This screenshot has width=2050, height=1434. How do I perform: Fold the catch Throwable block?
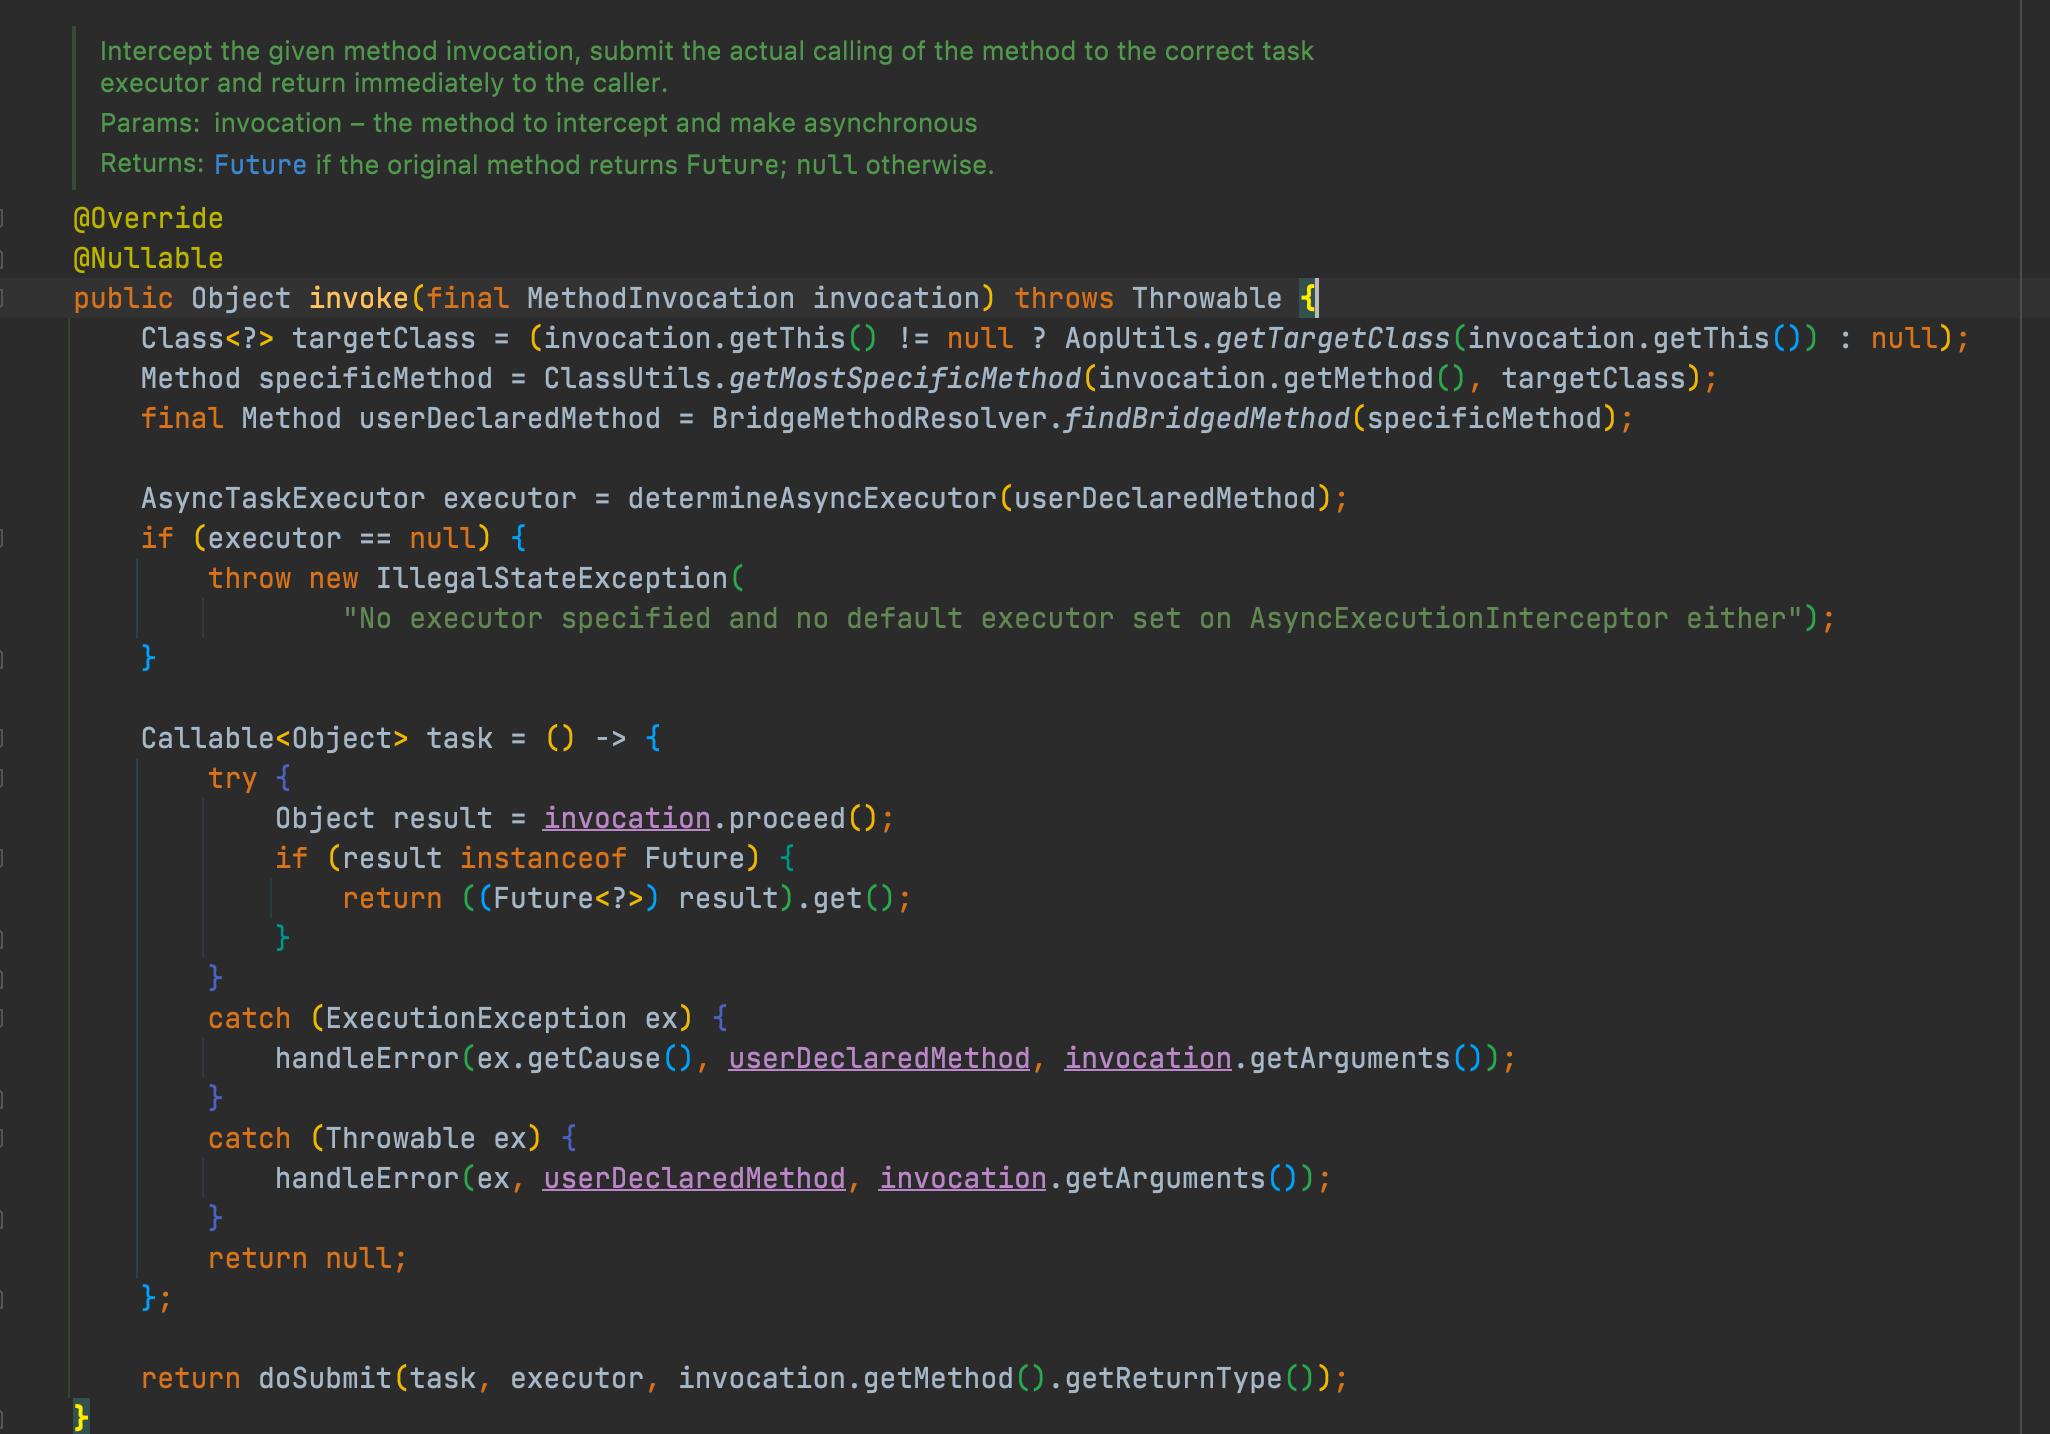pos(3,1138)
